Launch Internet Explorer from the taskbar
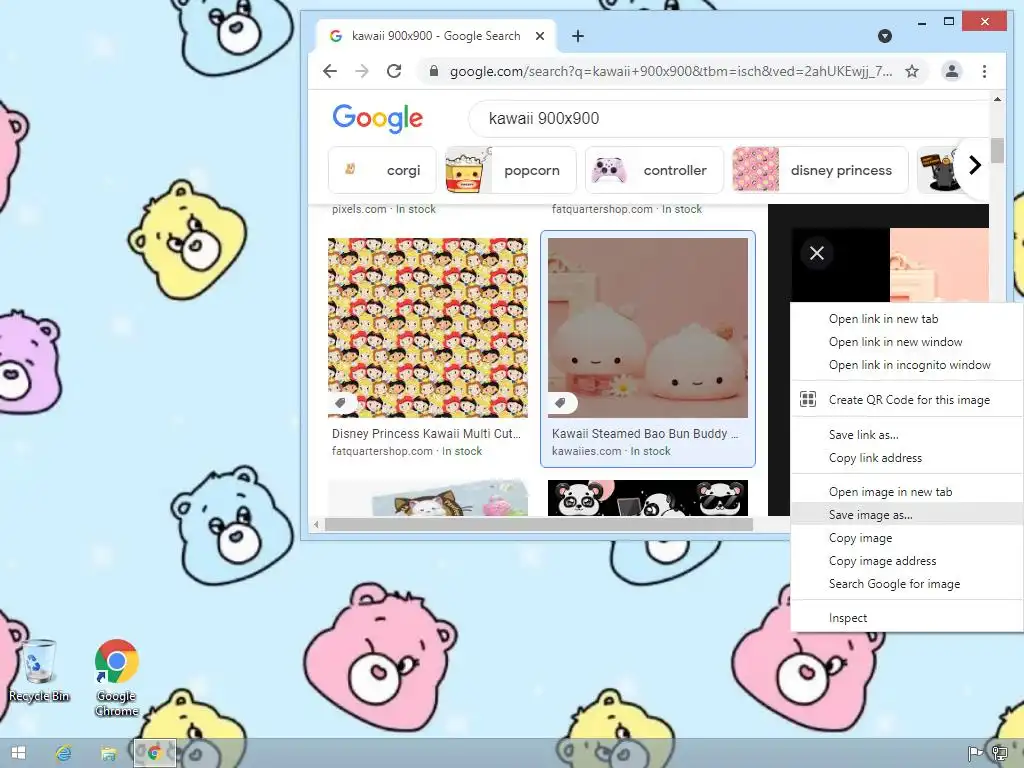 pyautogui.click(x=63, y=753)
